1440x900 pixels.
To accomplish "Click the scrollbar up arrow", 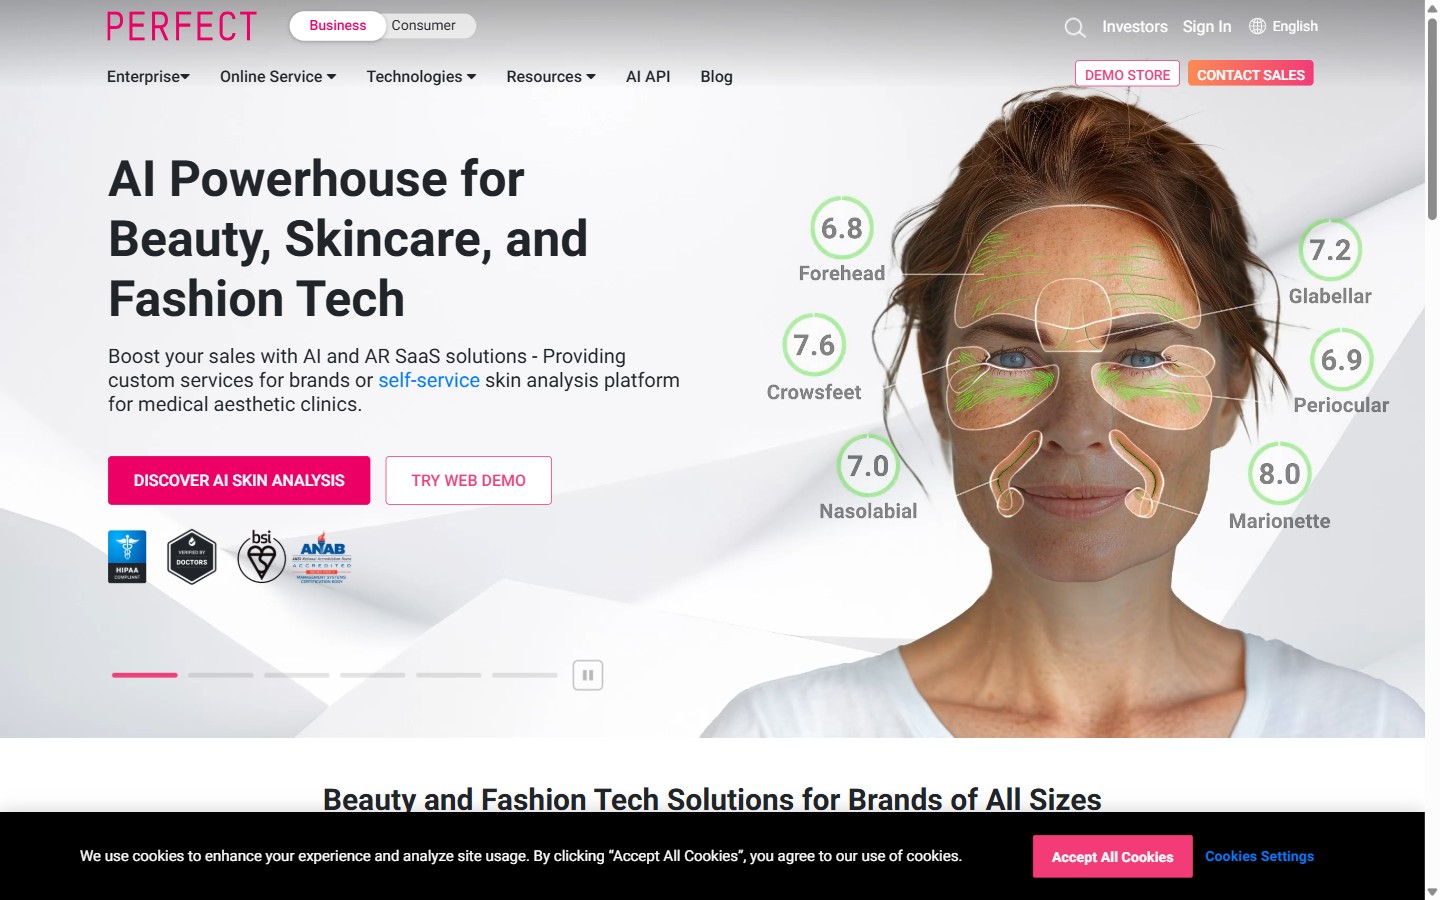I will [1432, 7].
